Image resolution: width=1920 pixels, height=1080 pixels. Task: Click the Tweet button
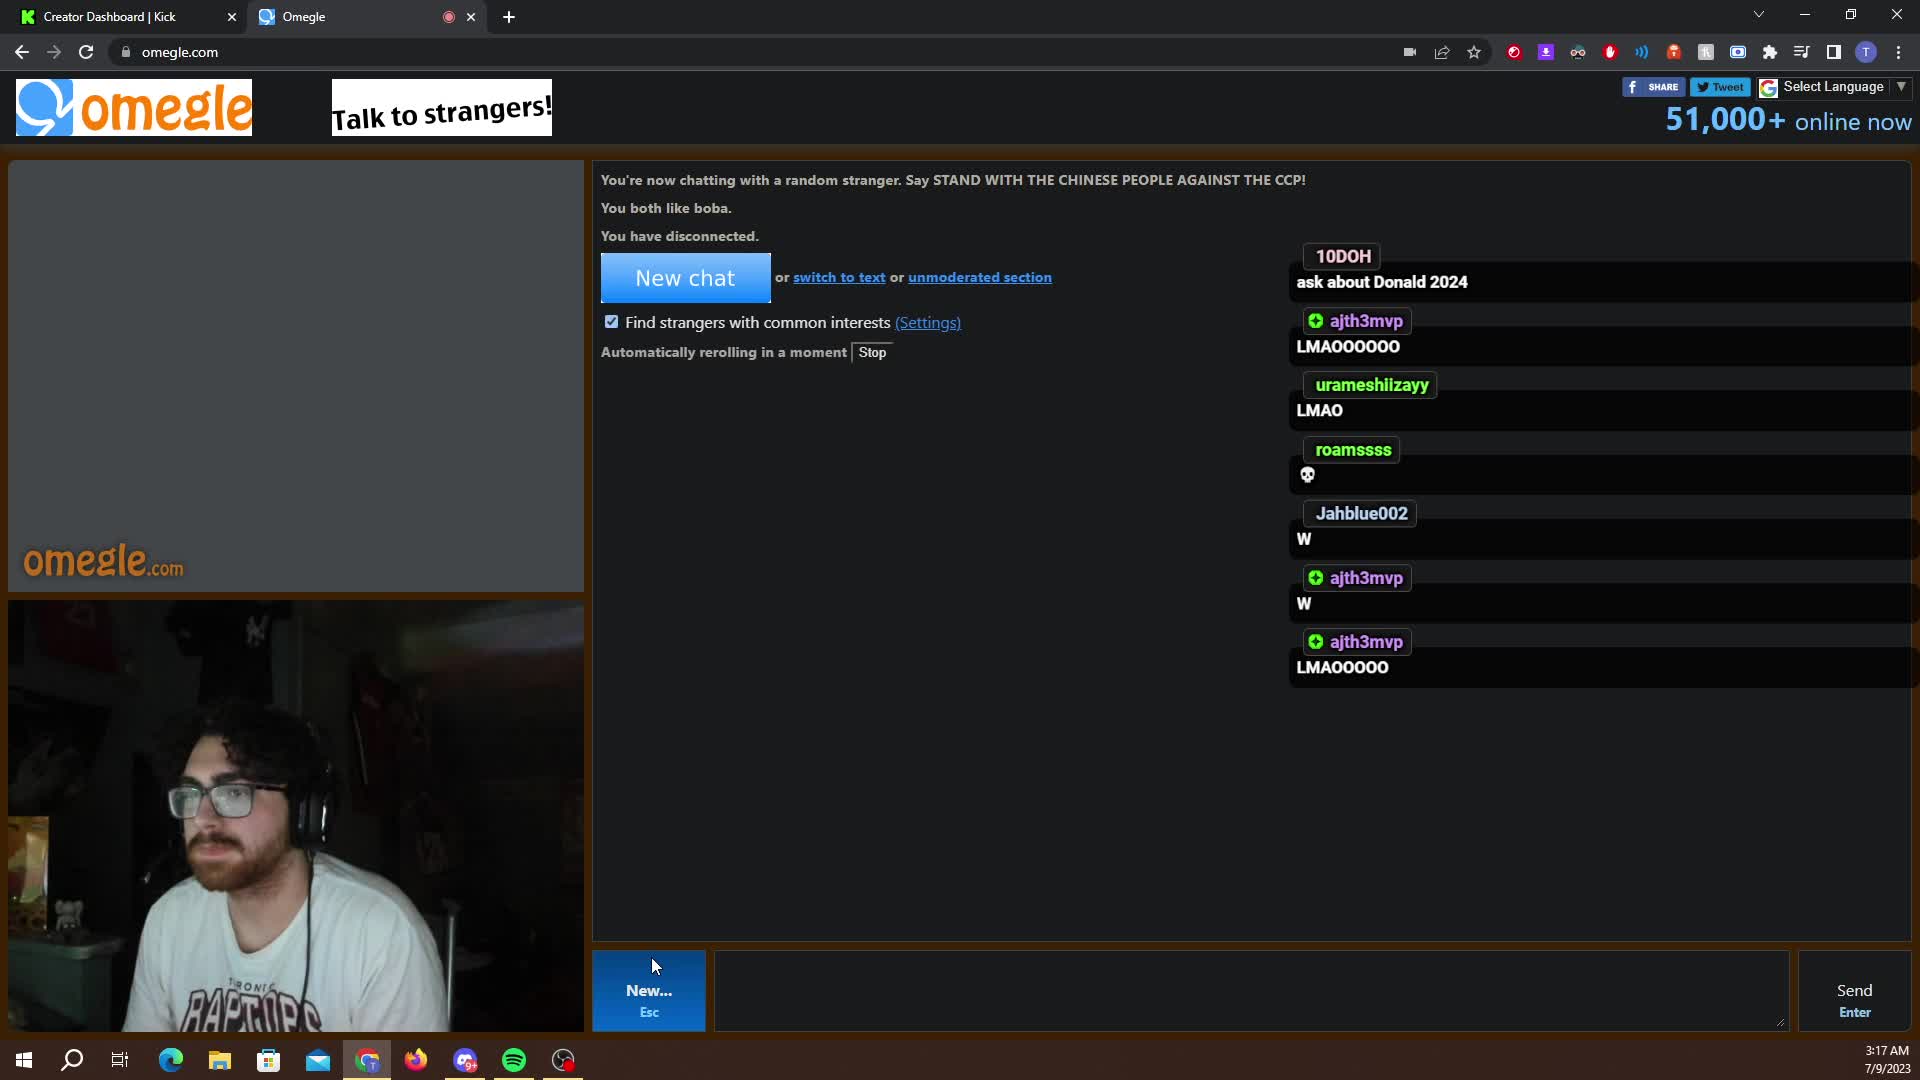1720,87
